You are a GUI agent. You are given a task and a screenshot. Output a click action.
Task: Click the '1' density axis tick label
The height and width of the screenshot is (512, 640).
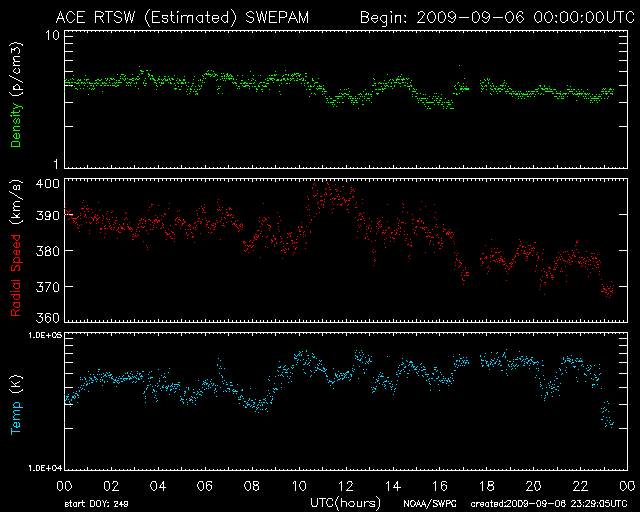pos(56,164)
